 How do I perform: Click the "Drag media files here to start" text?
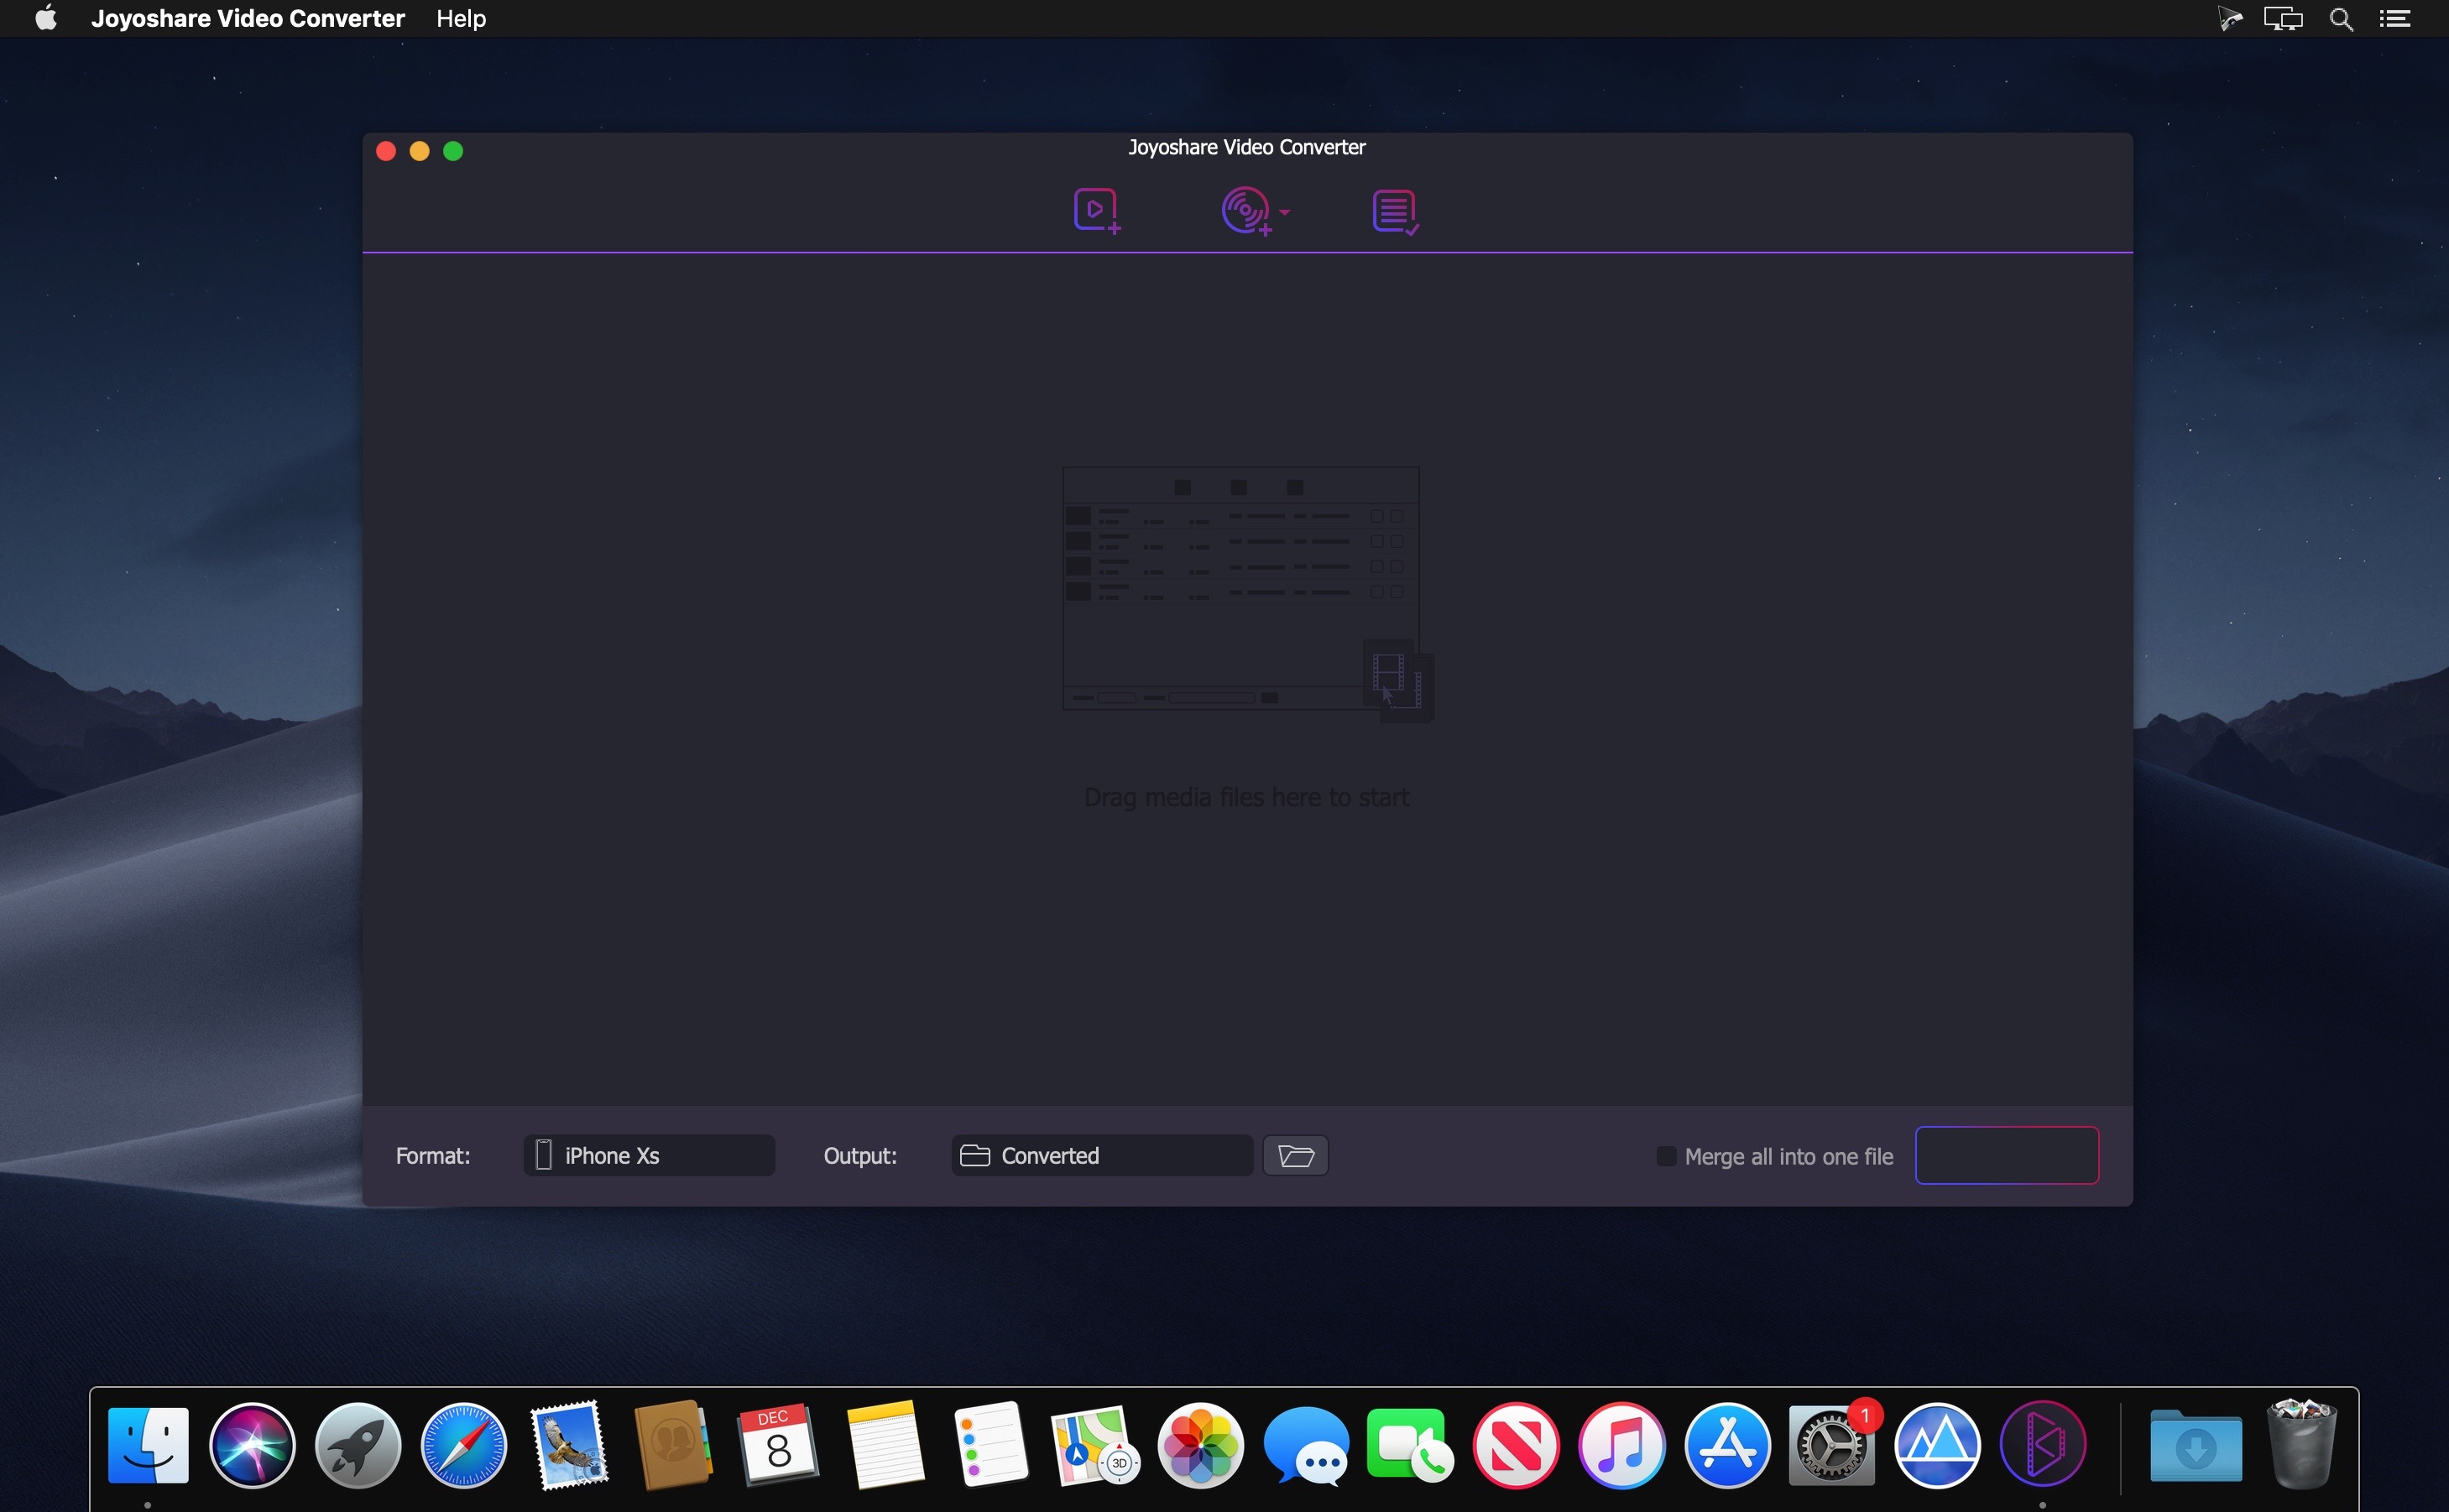coord(1247,798)
